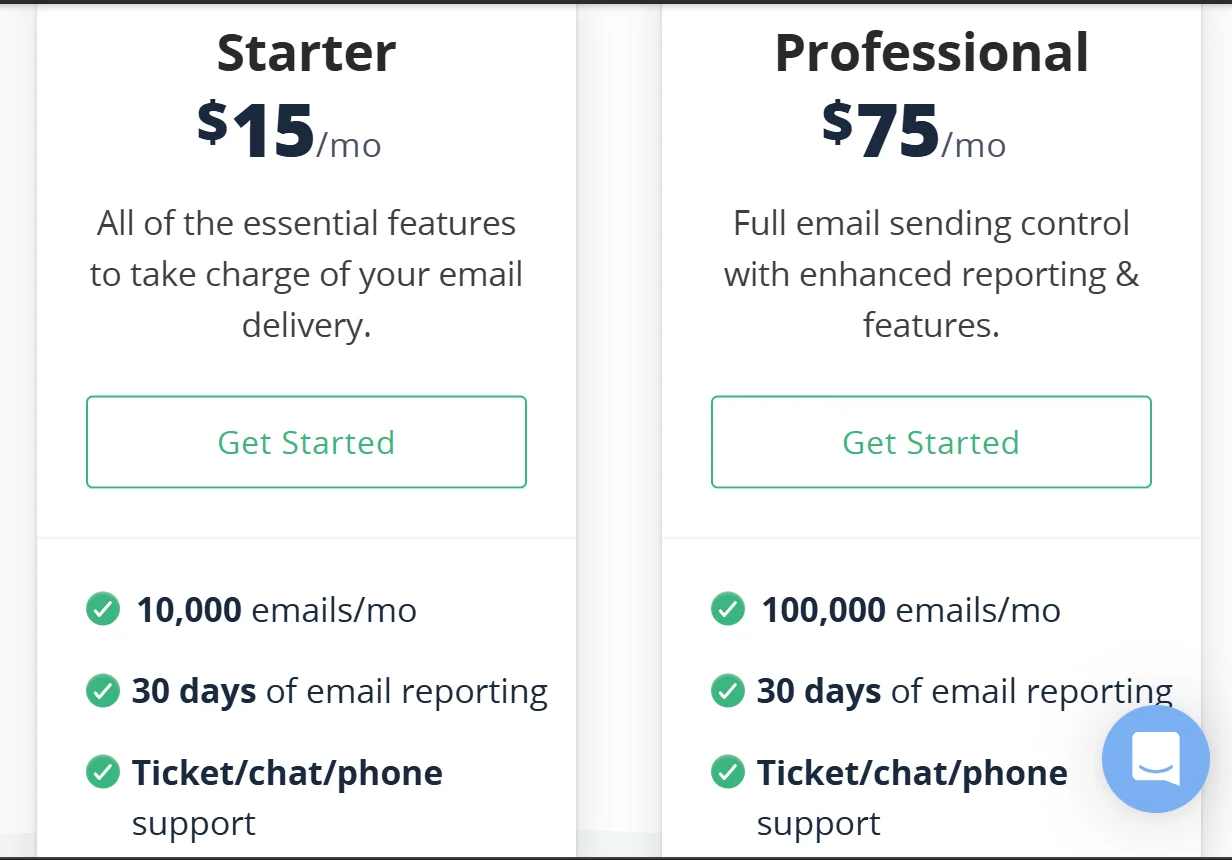Click Professional's 30 days of email reporting text

(x=964, y=692)
